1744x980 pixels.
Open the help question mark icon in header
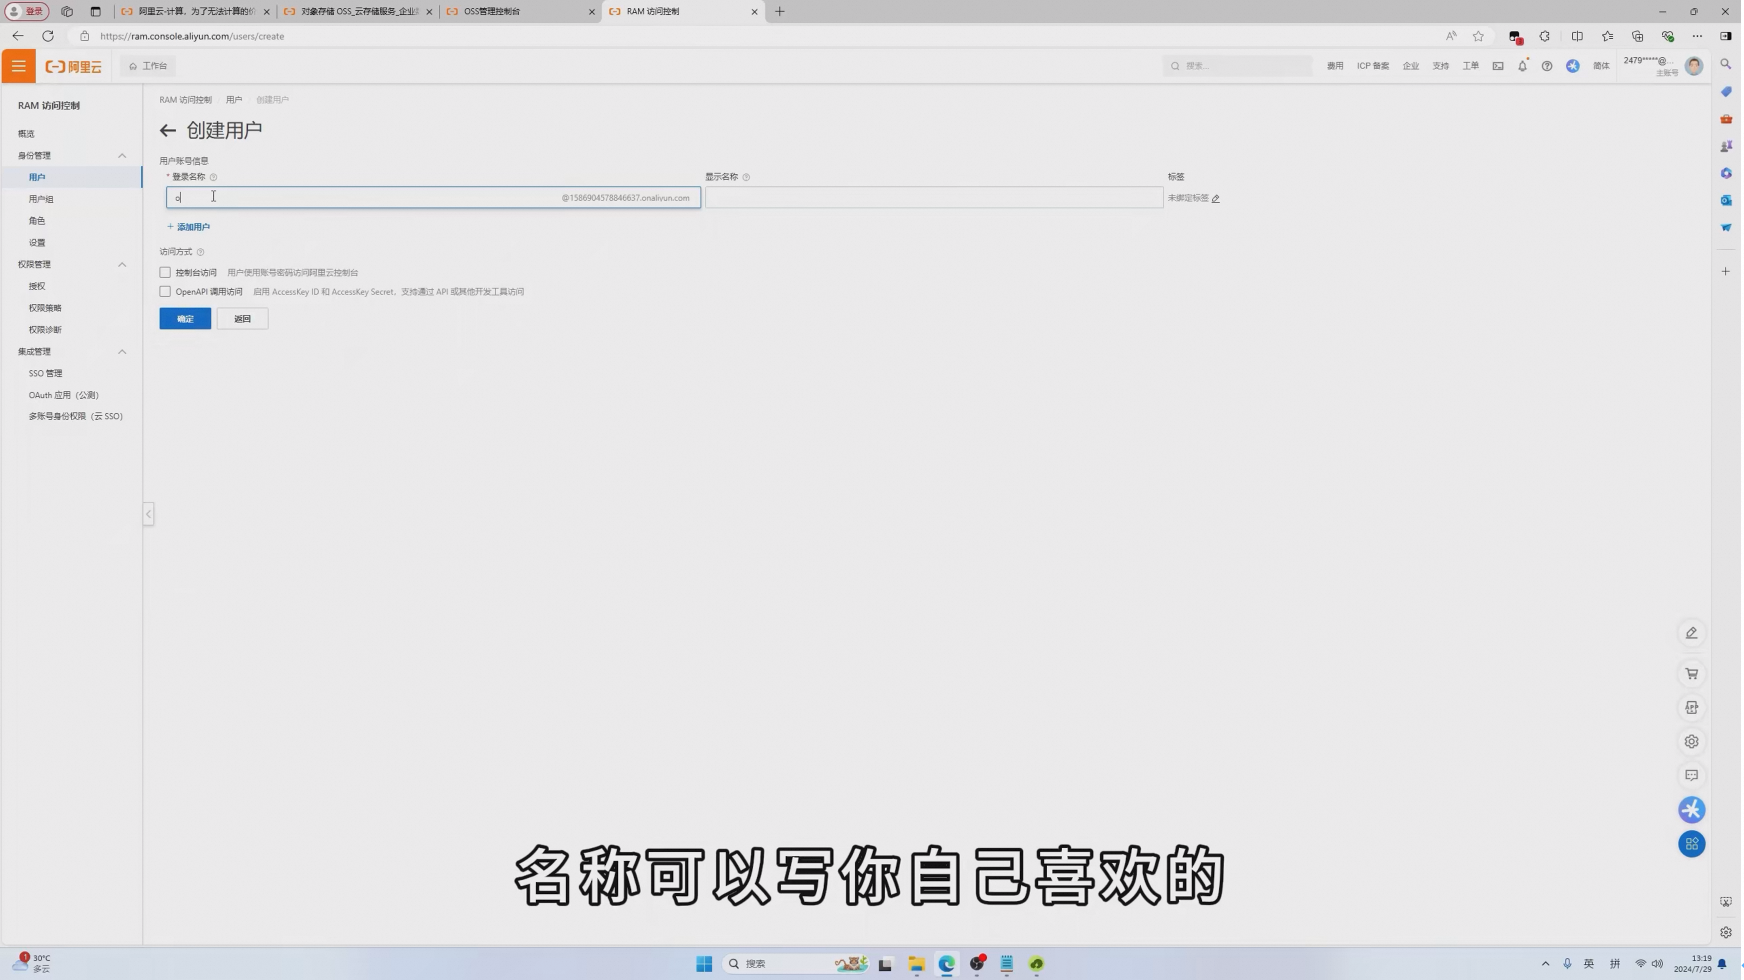tap(1547, 66)
